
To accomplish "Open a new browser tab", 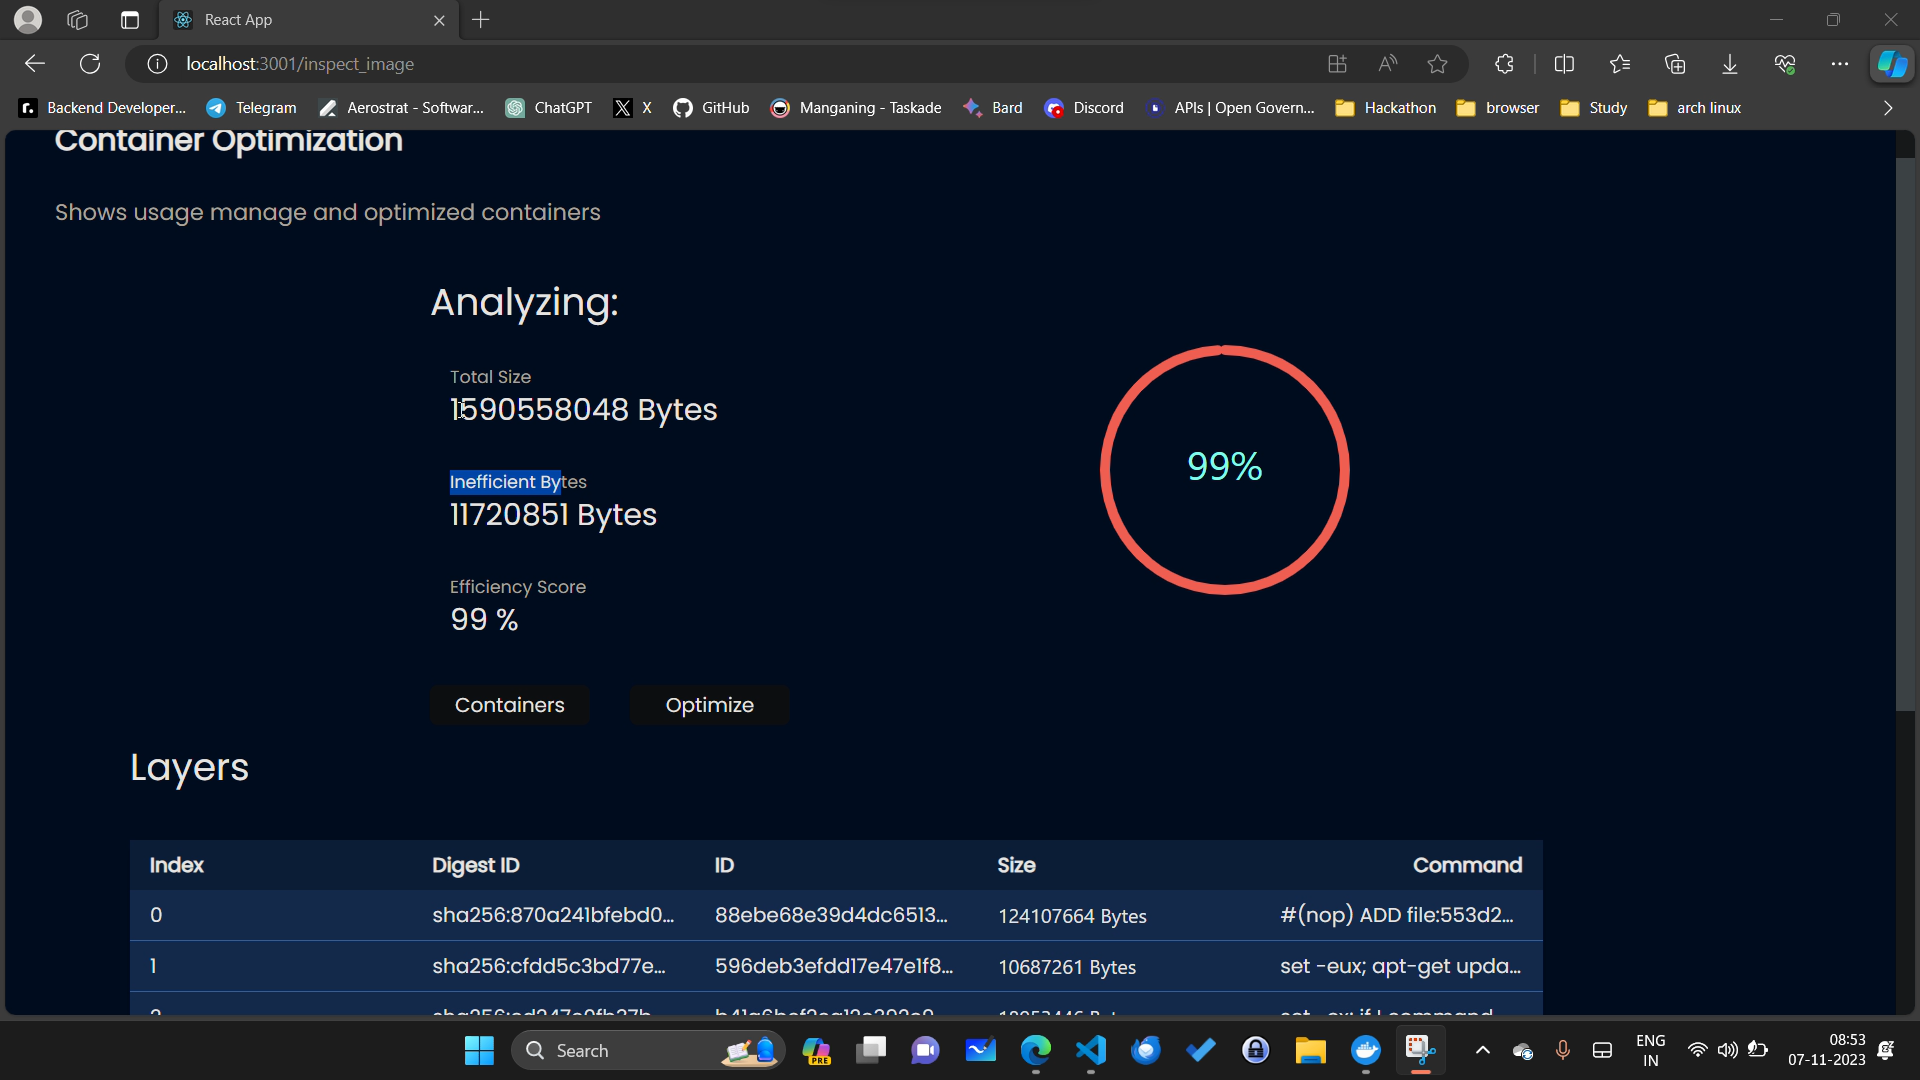I will coord(481,20).
